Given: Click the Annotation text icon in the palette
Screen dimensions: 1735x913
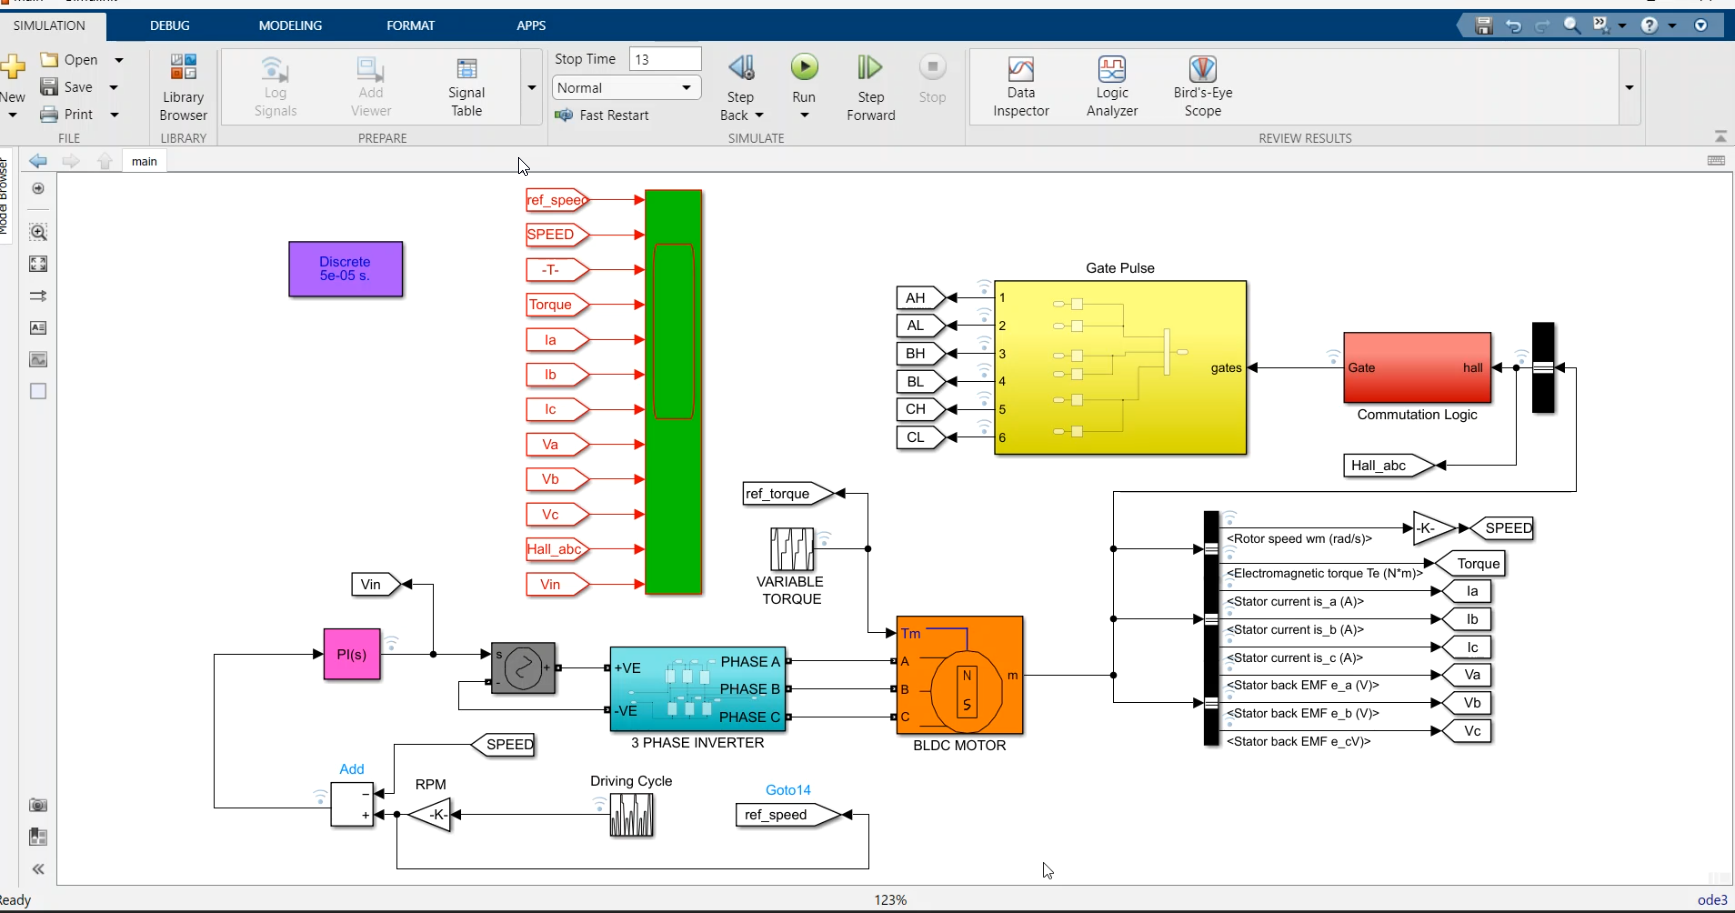Looking at the screenshot, I should coord(38,328).
